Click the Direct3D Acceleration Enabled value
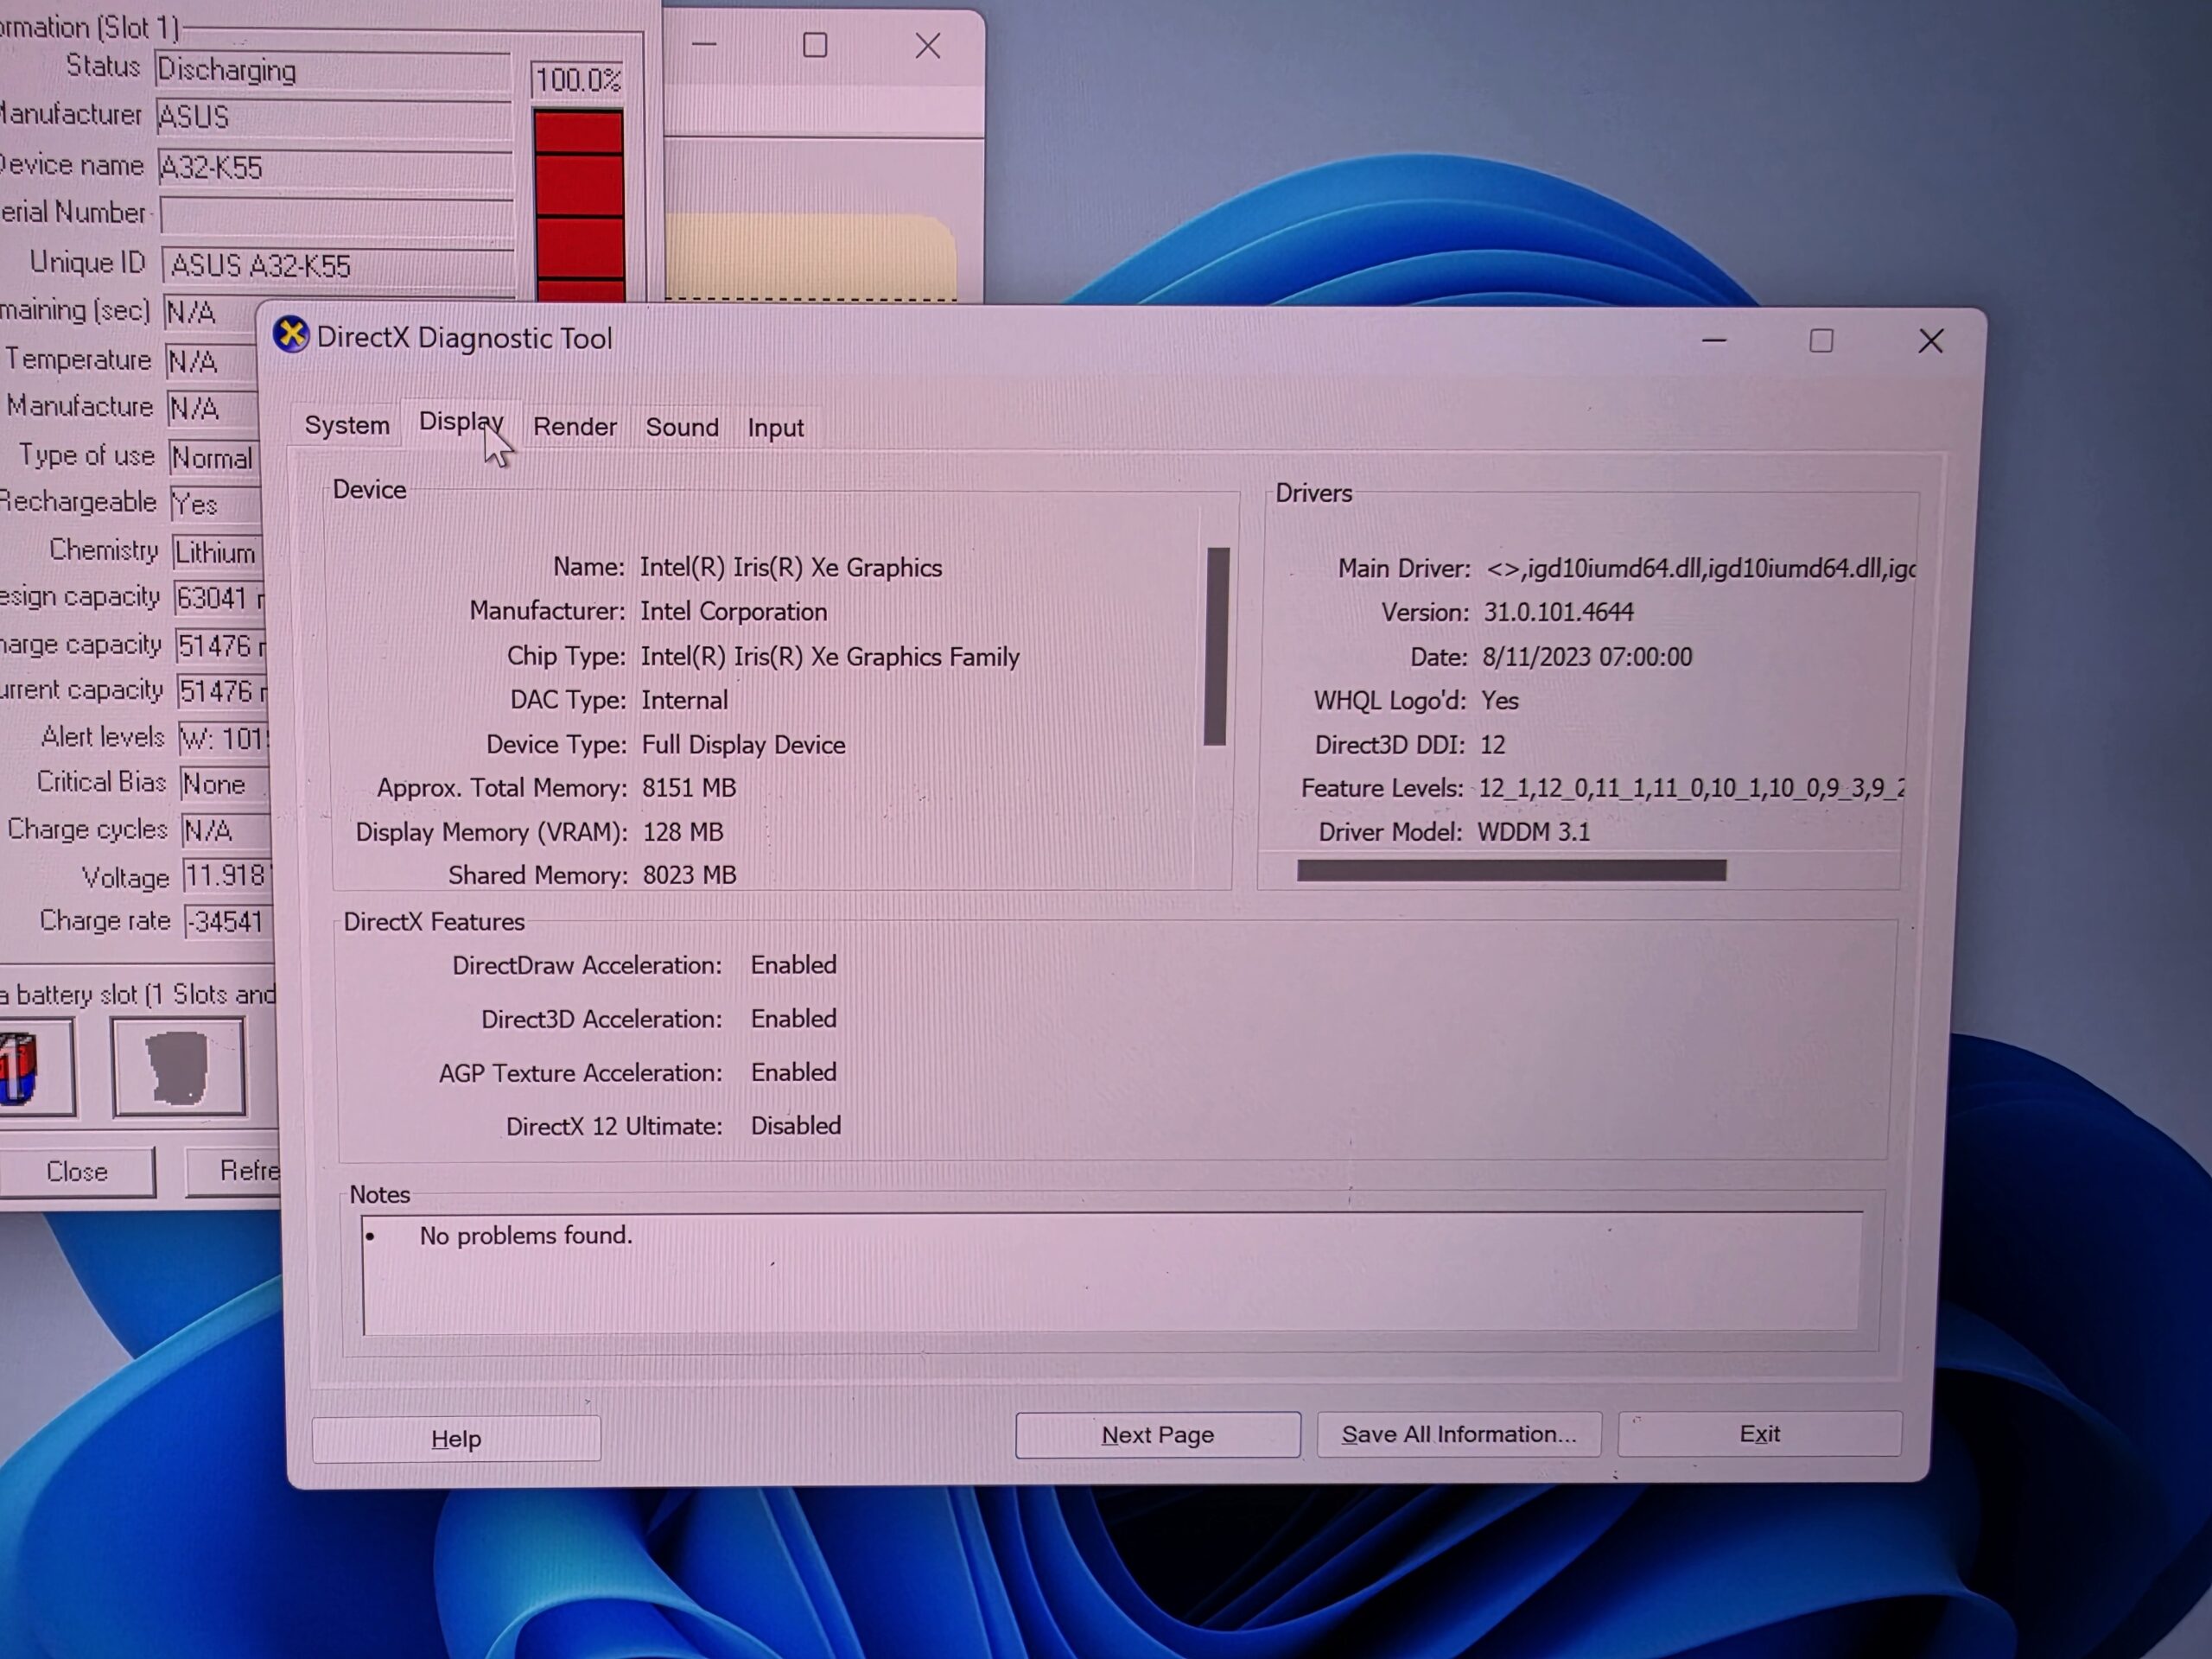The image size is (2212, 1659). click(x=794, y=1019)
